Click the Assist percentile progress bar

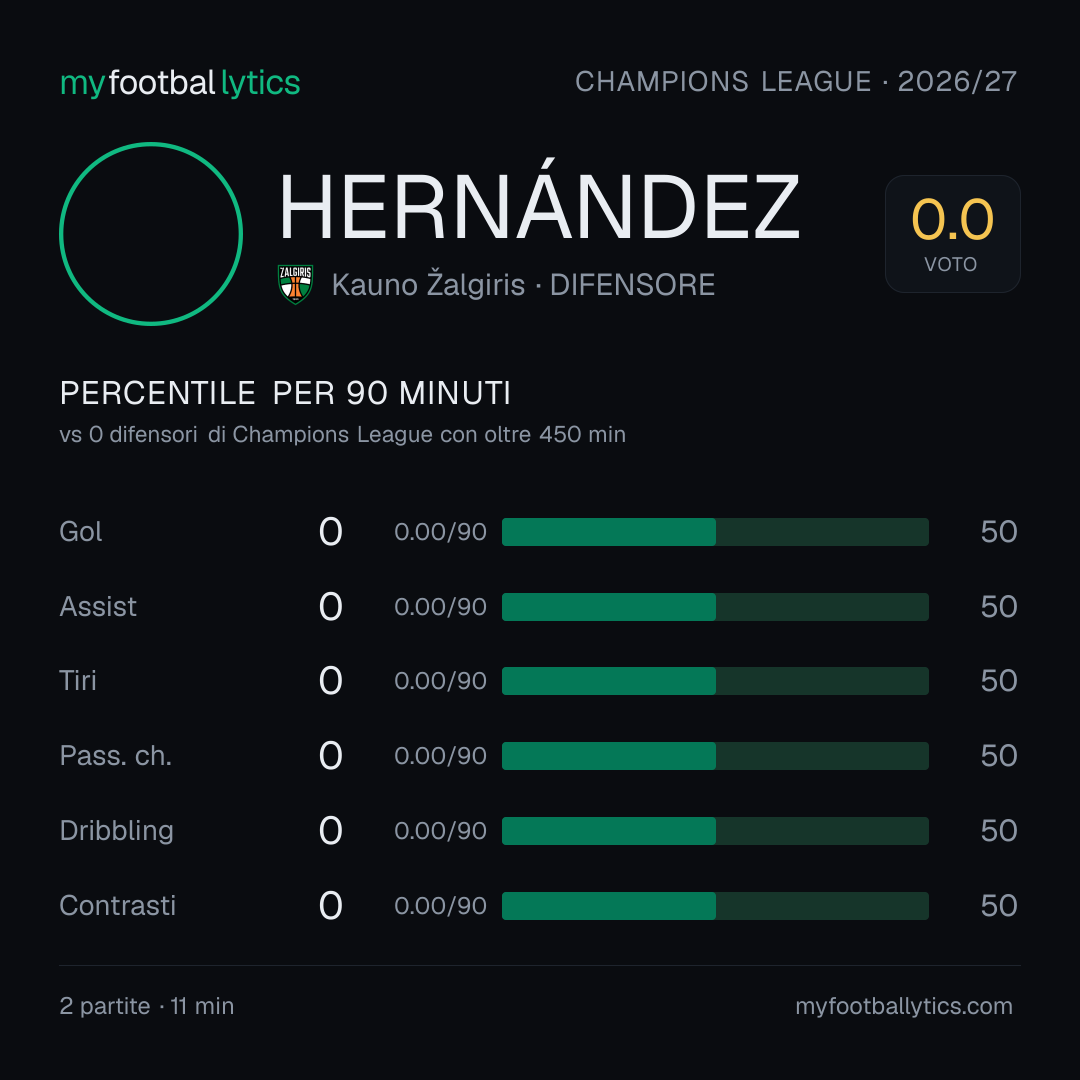tap(715, 607)
